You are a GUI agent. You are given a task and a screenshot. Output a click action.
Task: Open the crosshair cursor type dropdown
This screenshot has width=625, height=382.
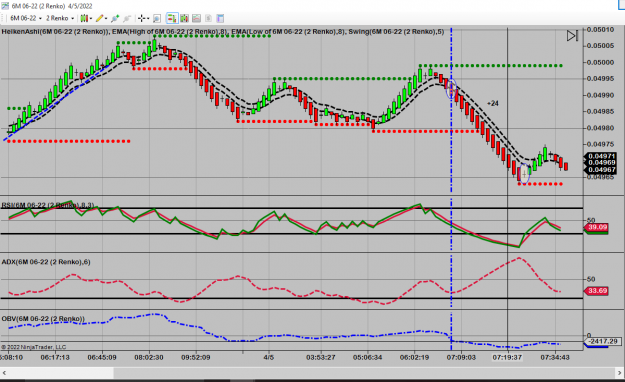143,18
